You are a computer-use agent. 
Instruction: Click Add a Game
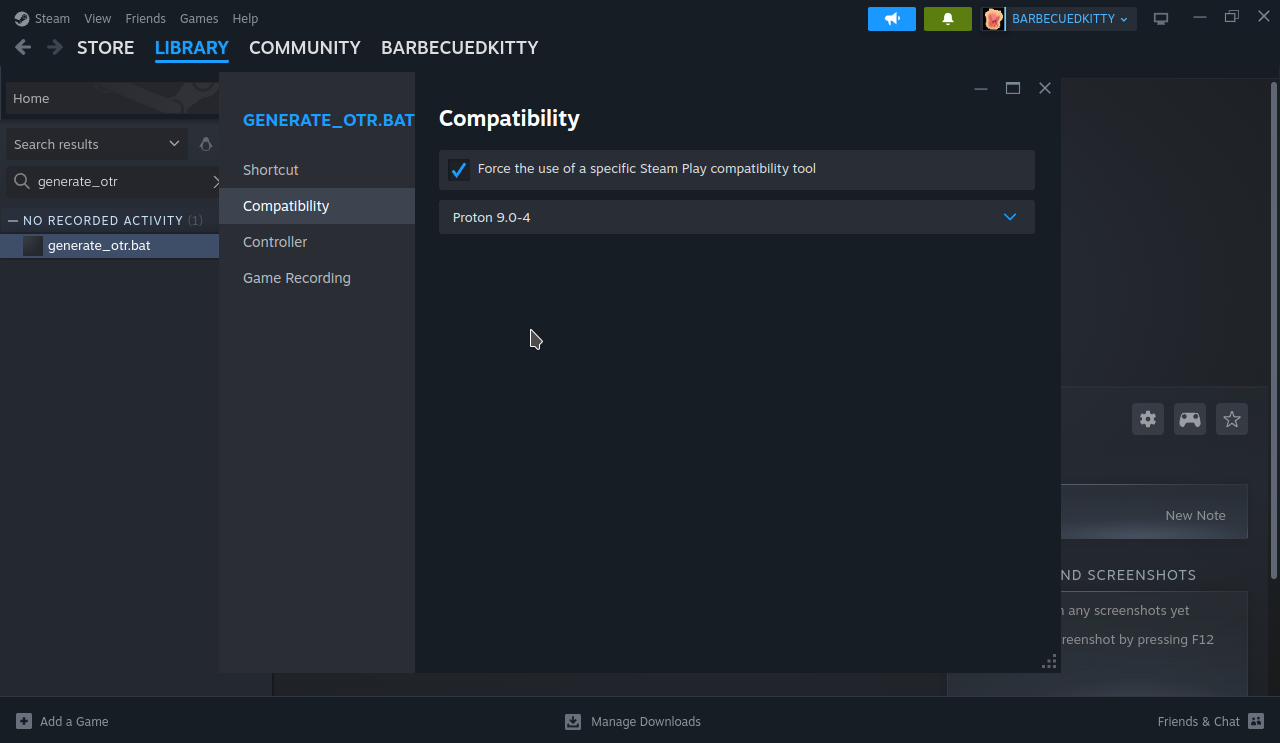62,721
